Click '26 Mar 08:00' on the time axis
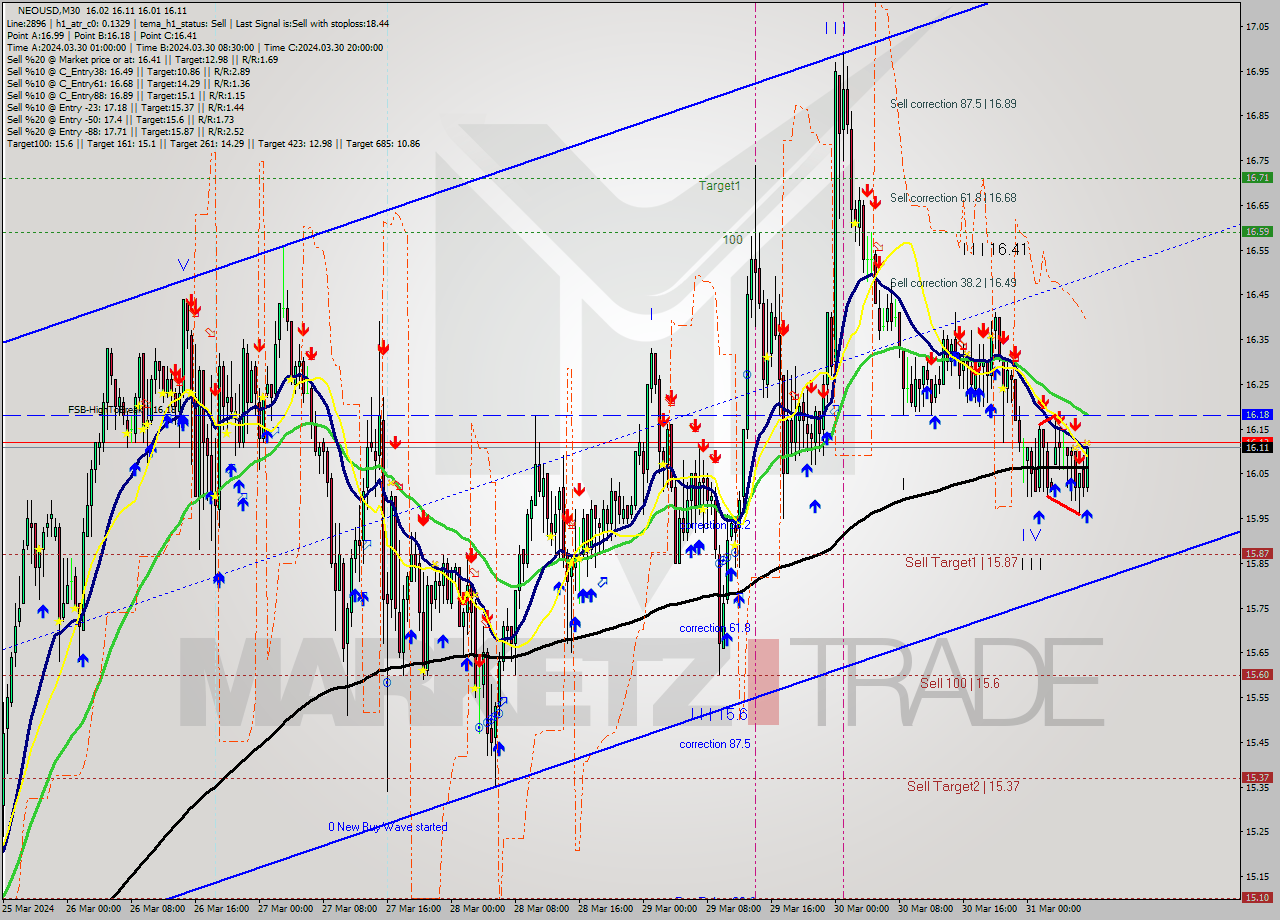This screenshot has height=920, width=1280. [156, 909]
